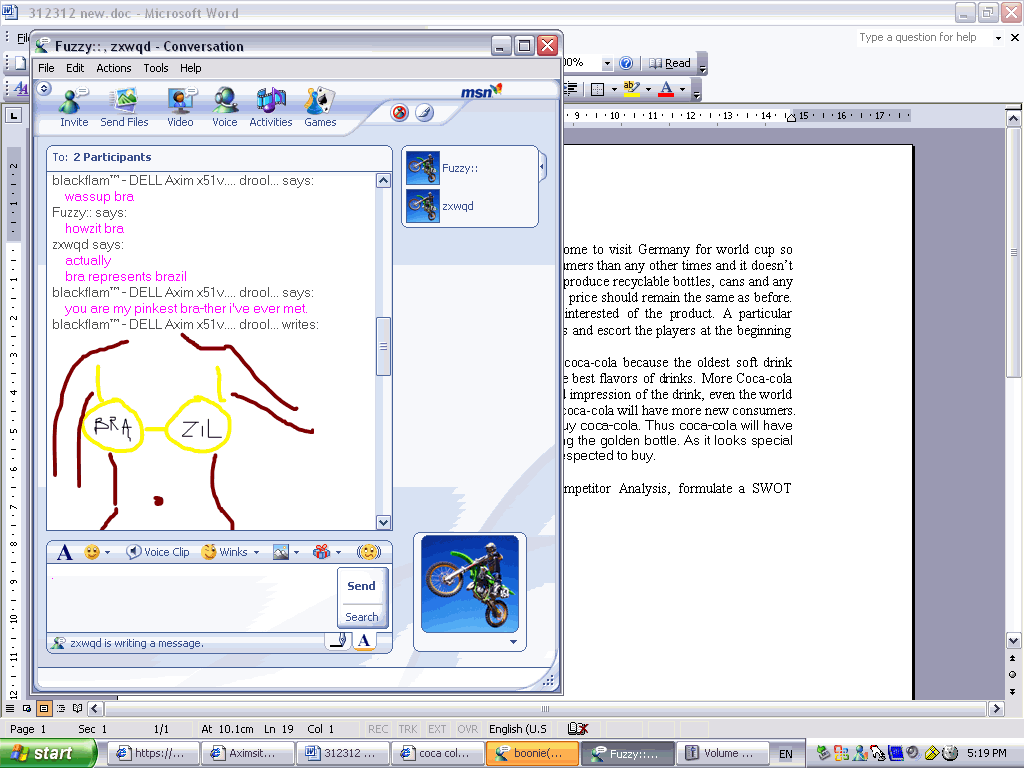Click Word ruler tab selector box

coord(14,116)
